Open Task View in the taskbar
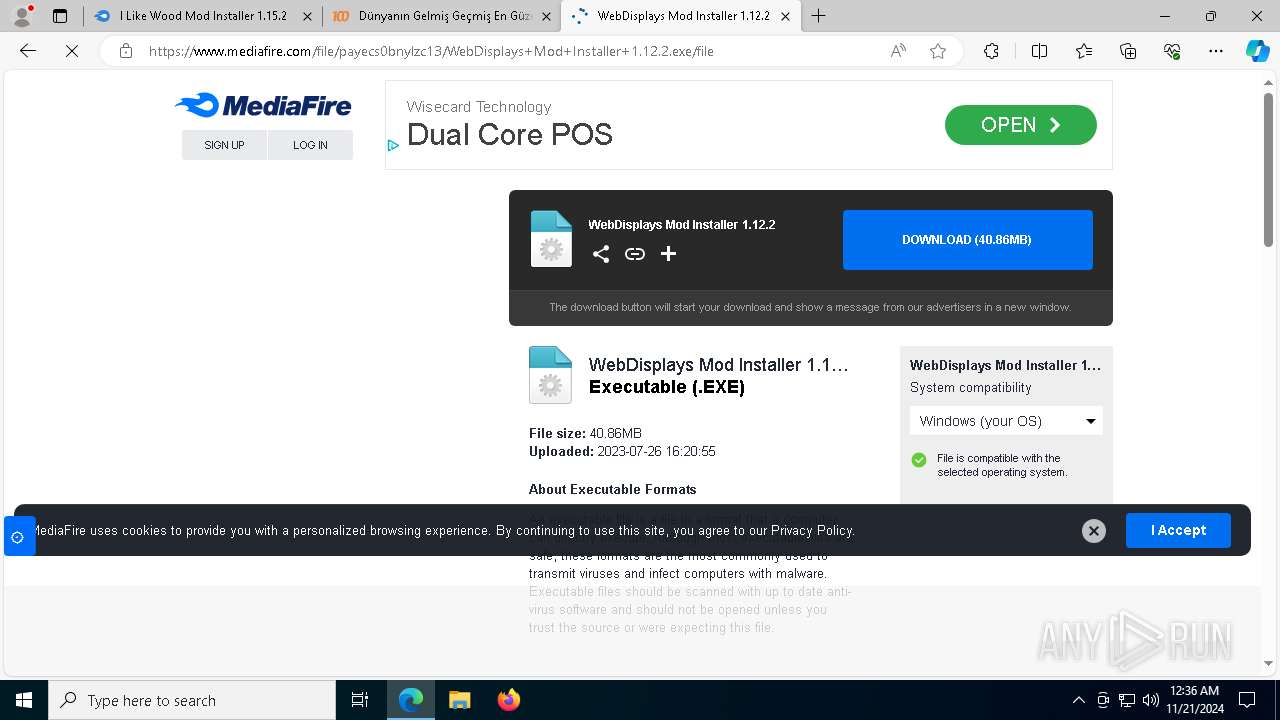The width and height of the screenshot is (1280, 720). tap(360, 700)
